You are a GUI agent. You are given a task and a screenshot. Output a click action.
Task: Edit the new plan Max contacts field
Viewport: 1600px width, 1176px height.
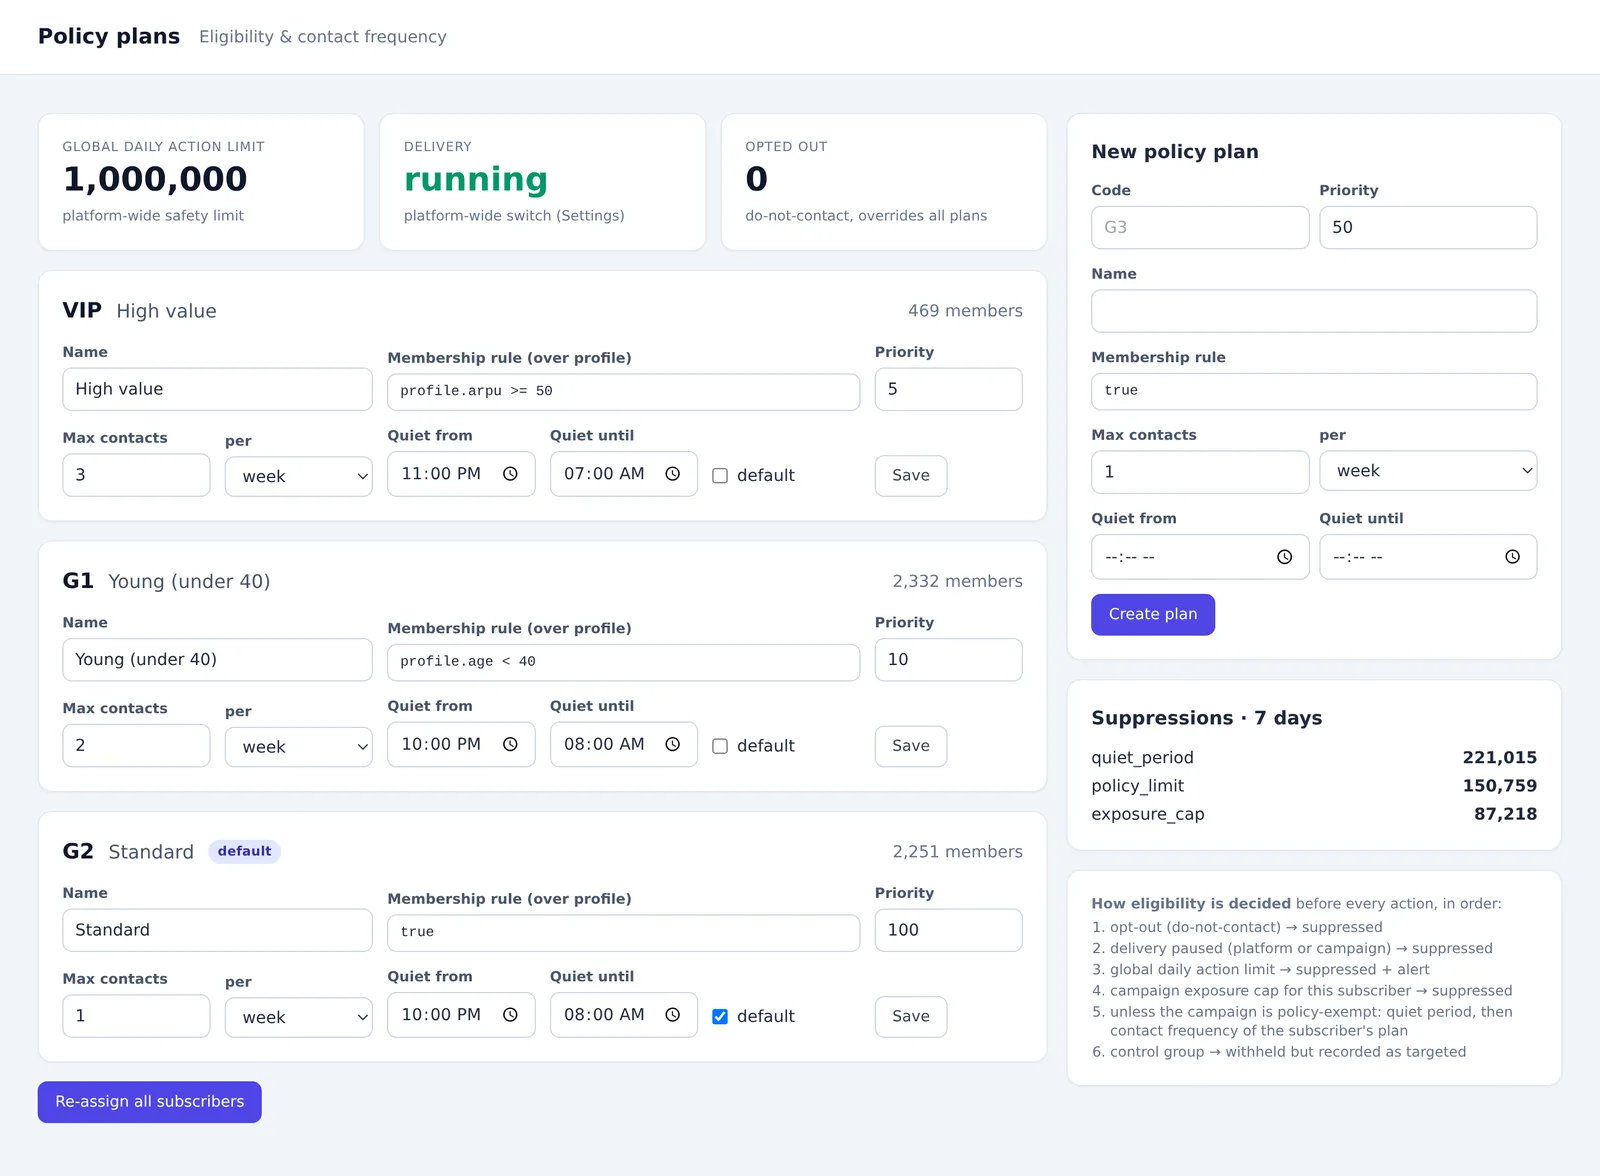point(1200,472)
